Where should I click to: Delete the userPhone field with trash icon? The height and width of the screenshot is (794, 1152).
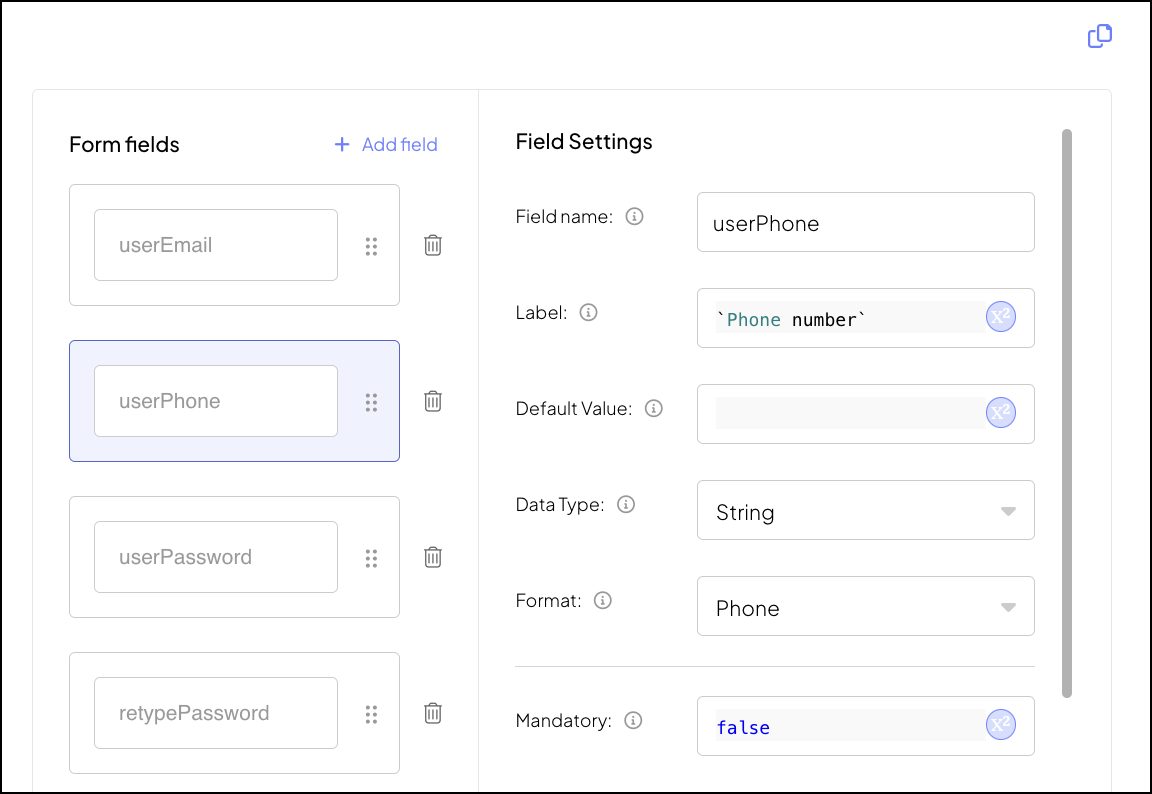pyautogui.click(x=433, y=401)
